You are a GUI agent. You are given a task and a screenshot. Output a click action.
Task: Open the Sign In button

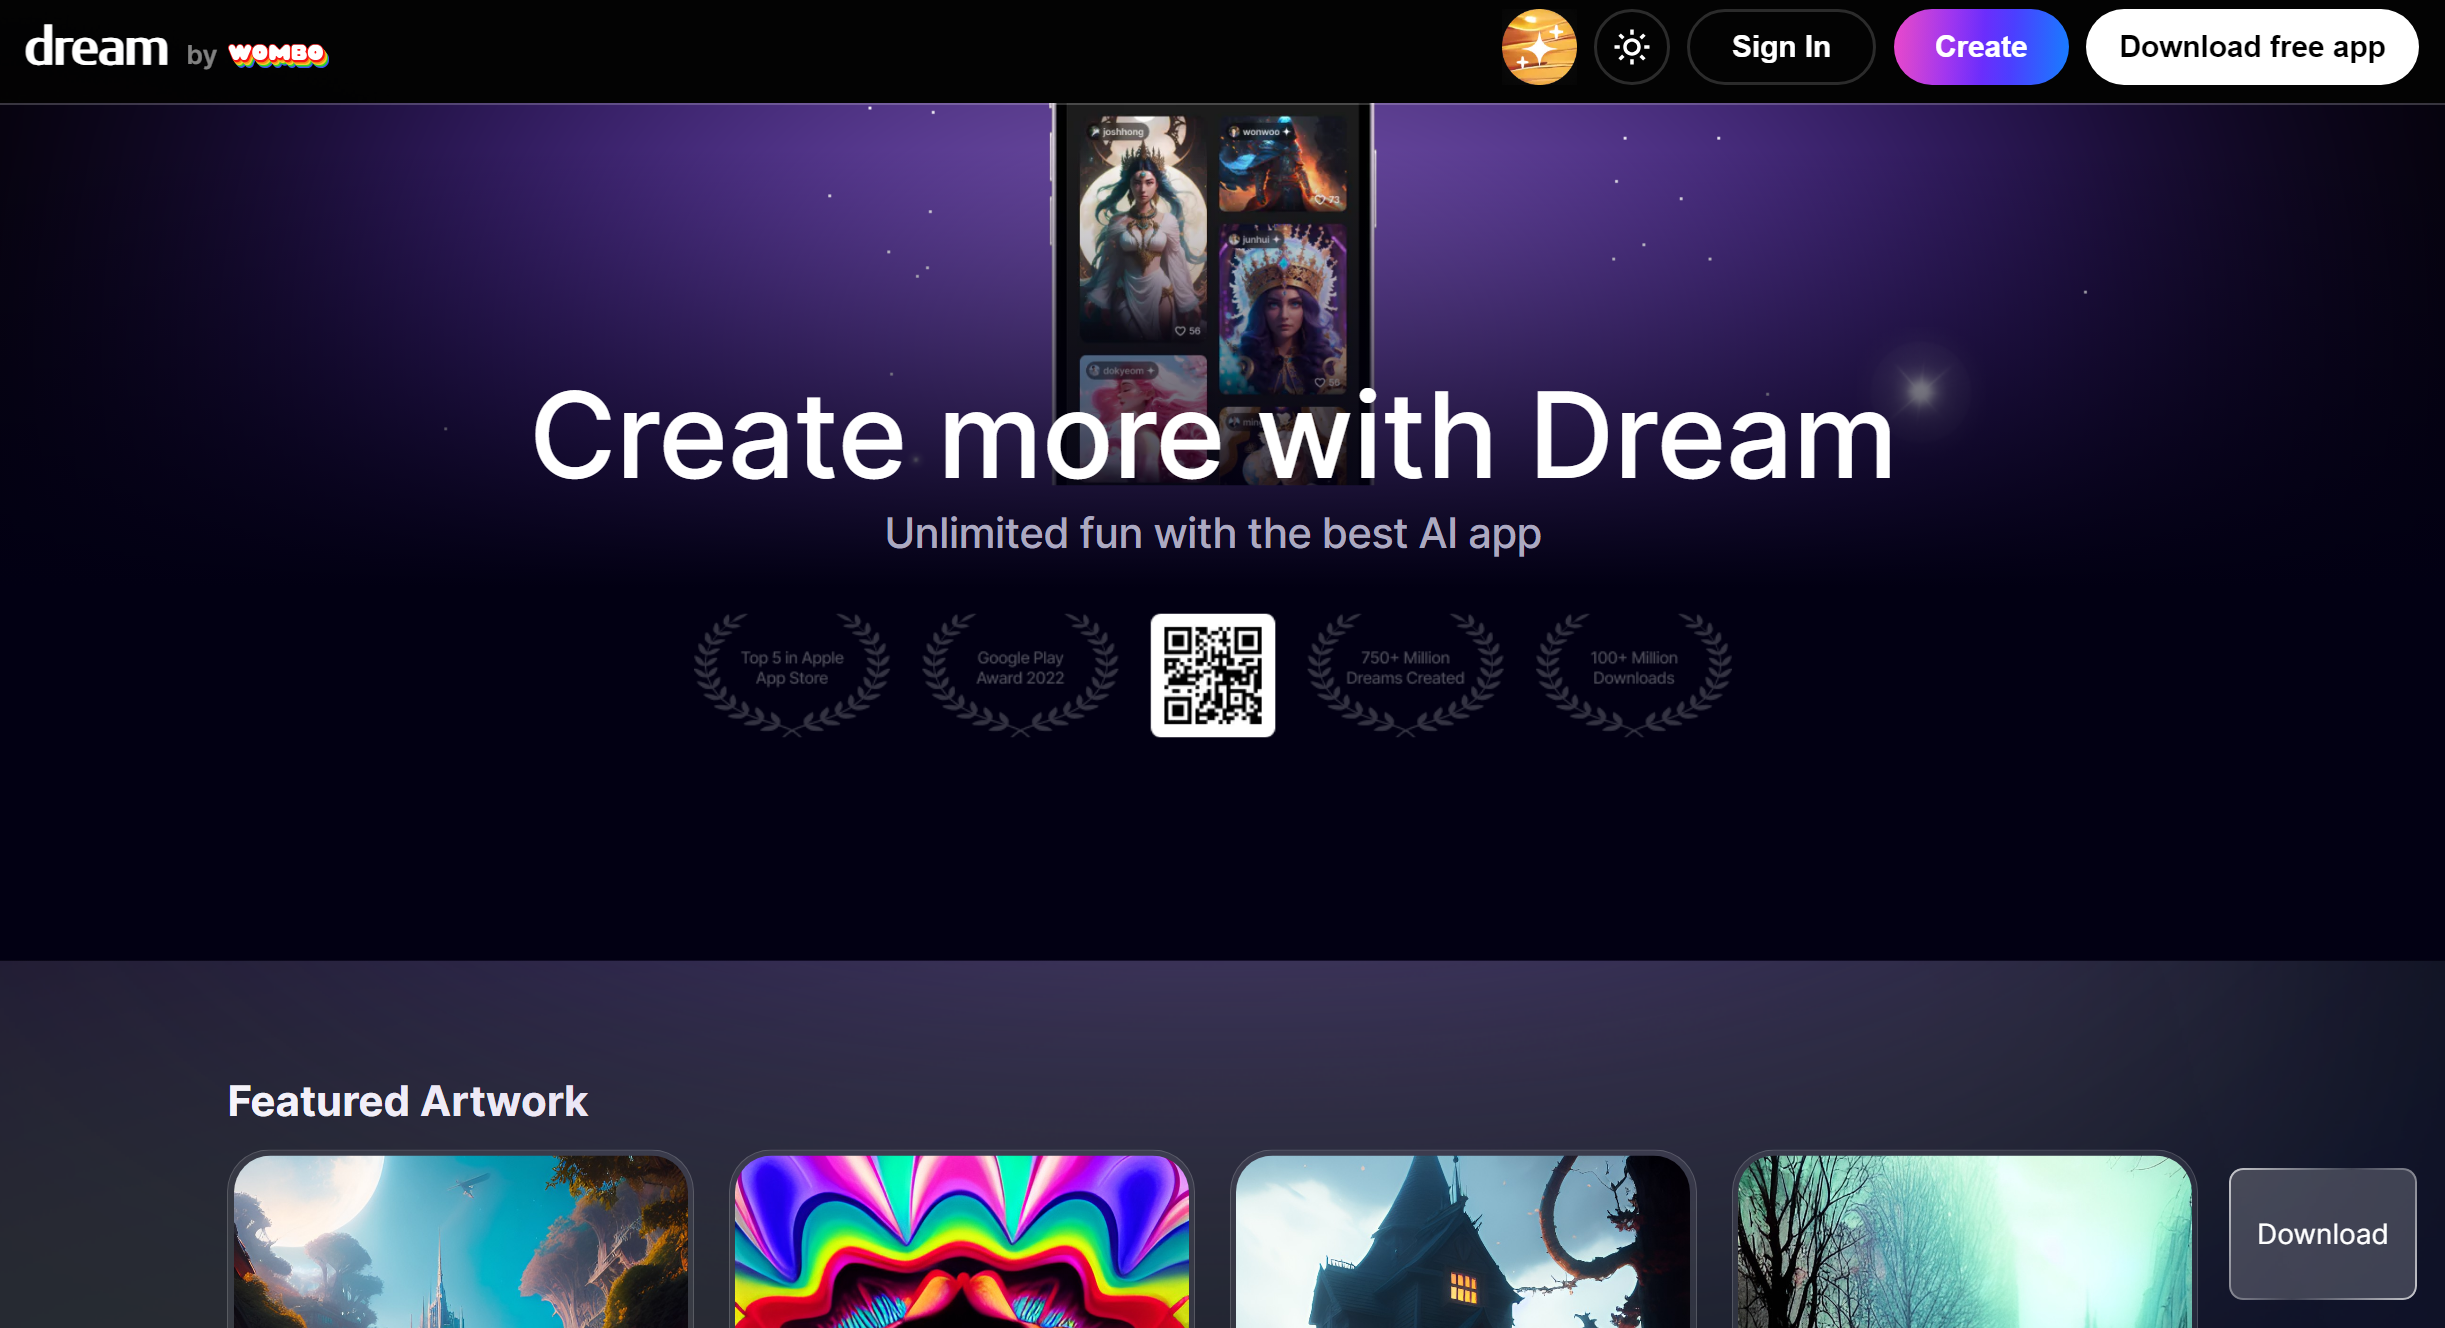(1780, 47)
